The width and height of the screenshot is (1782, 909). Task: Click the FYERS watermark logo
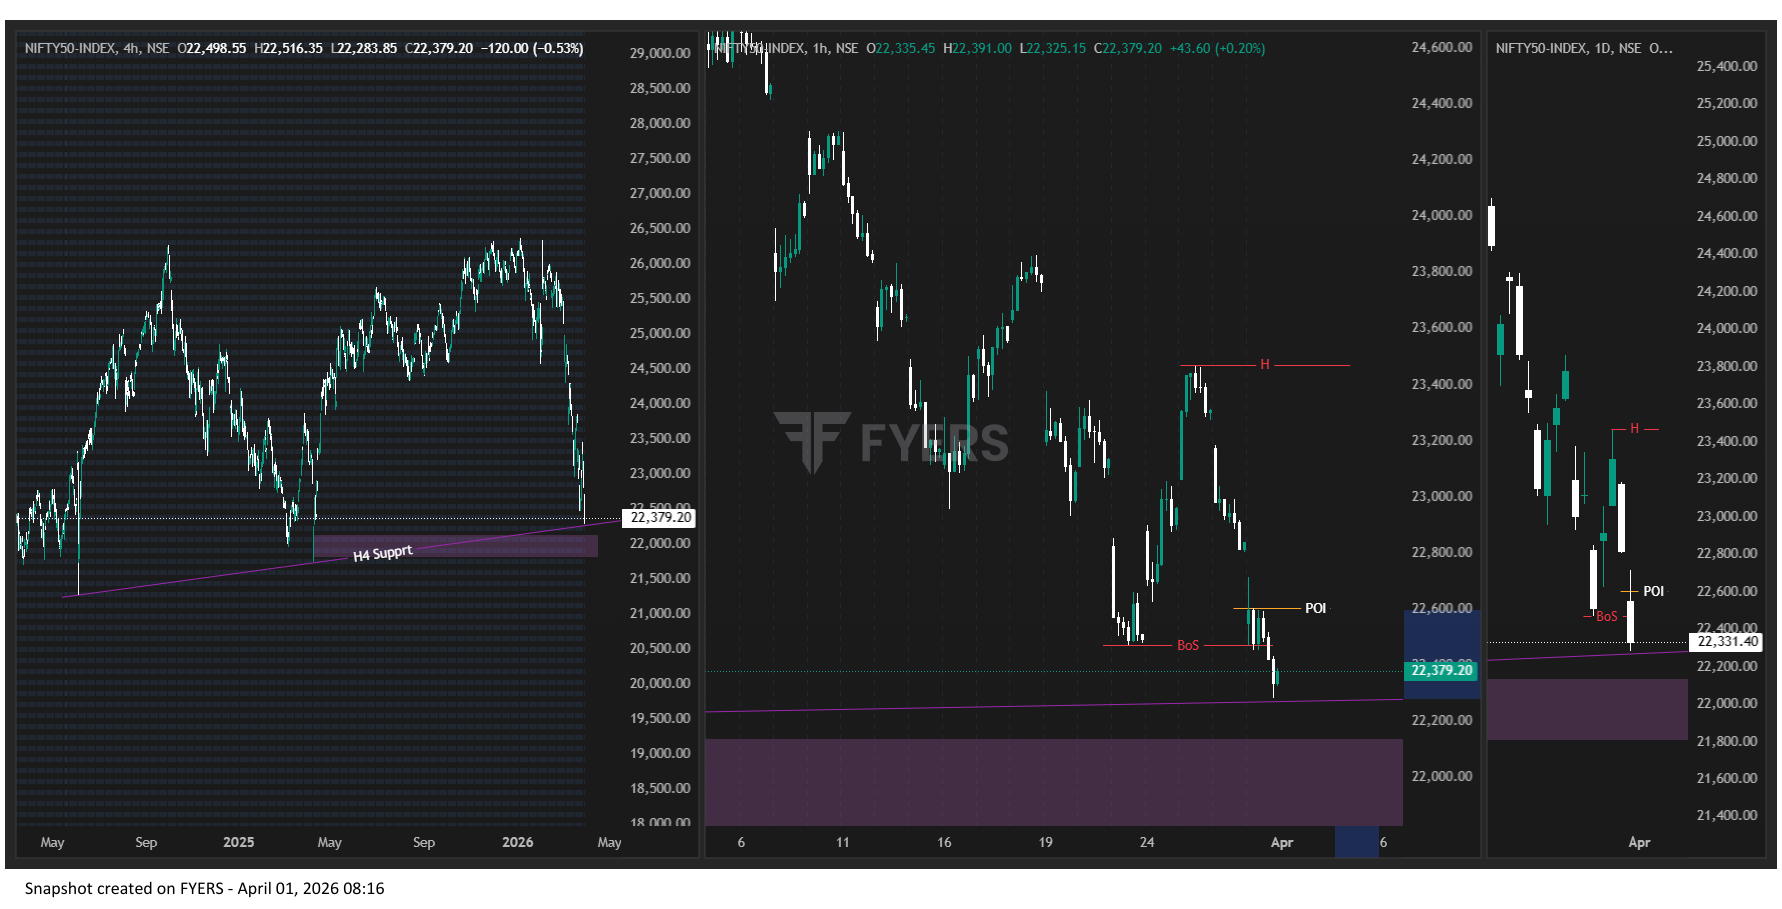[x=890, y=441]
